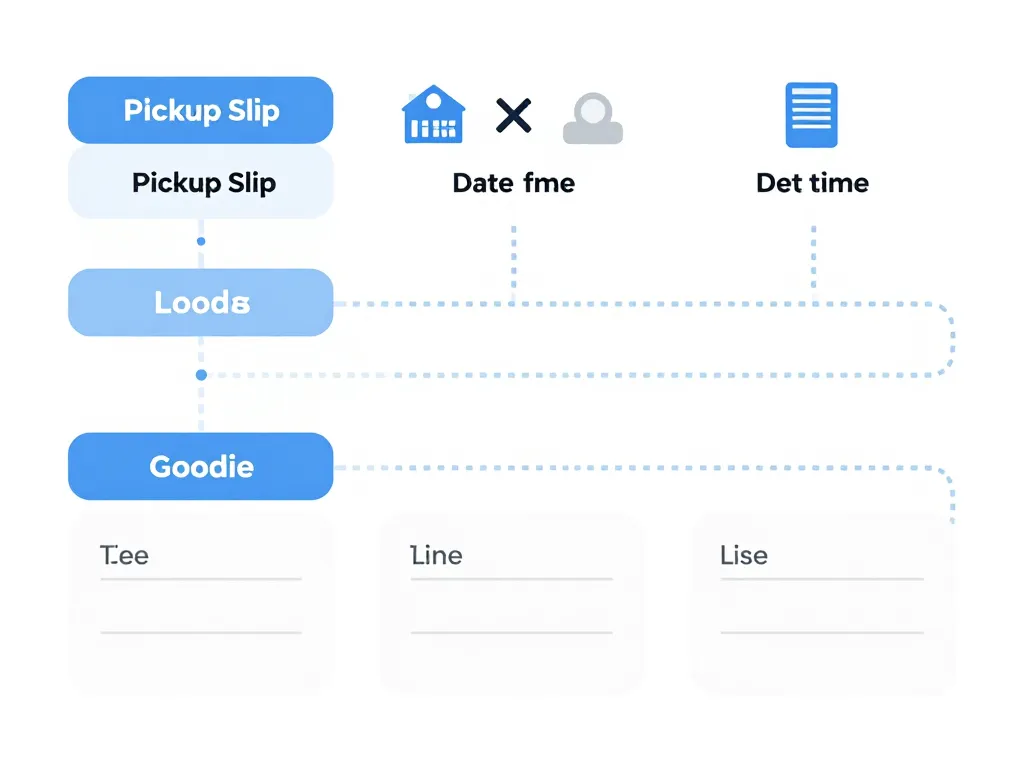Click second input line in Tee card
Image resolution: width=1024 pixels, height=768 pixels.
pos(201,632)
